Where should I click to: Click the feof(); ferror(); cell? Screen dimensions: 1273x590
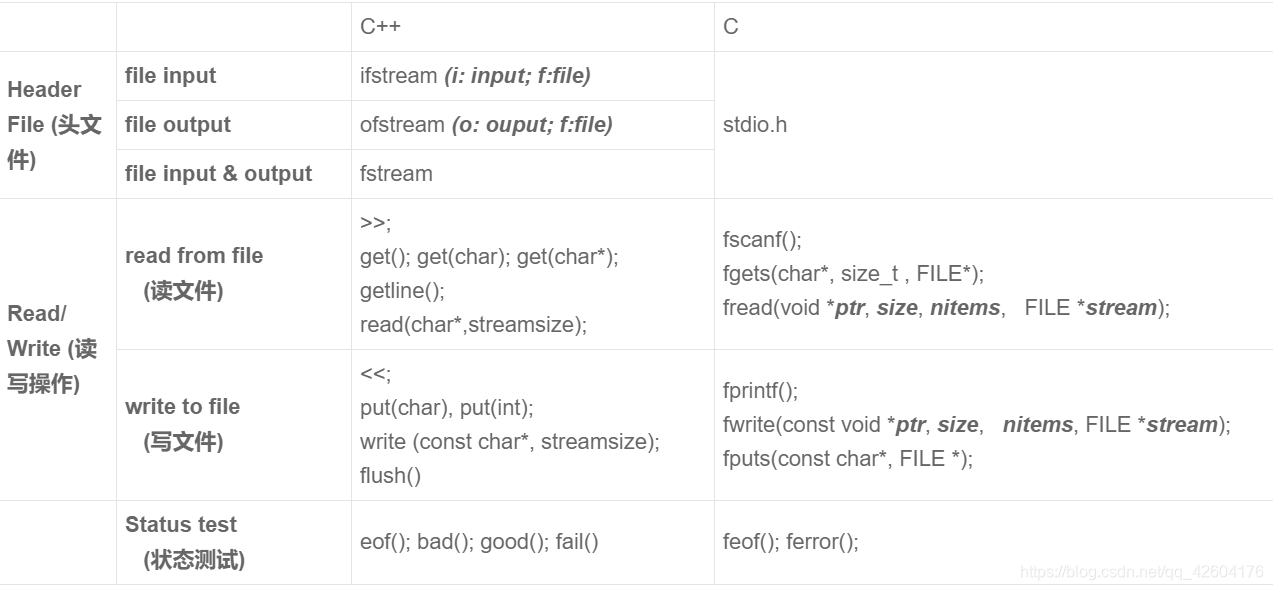(x=791, y=542)
